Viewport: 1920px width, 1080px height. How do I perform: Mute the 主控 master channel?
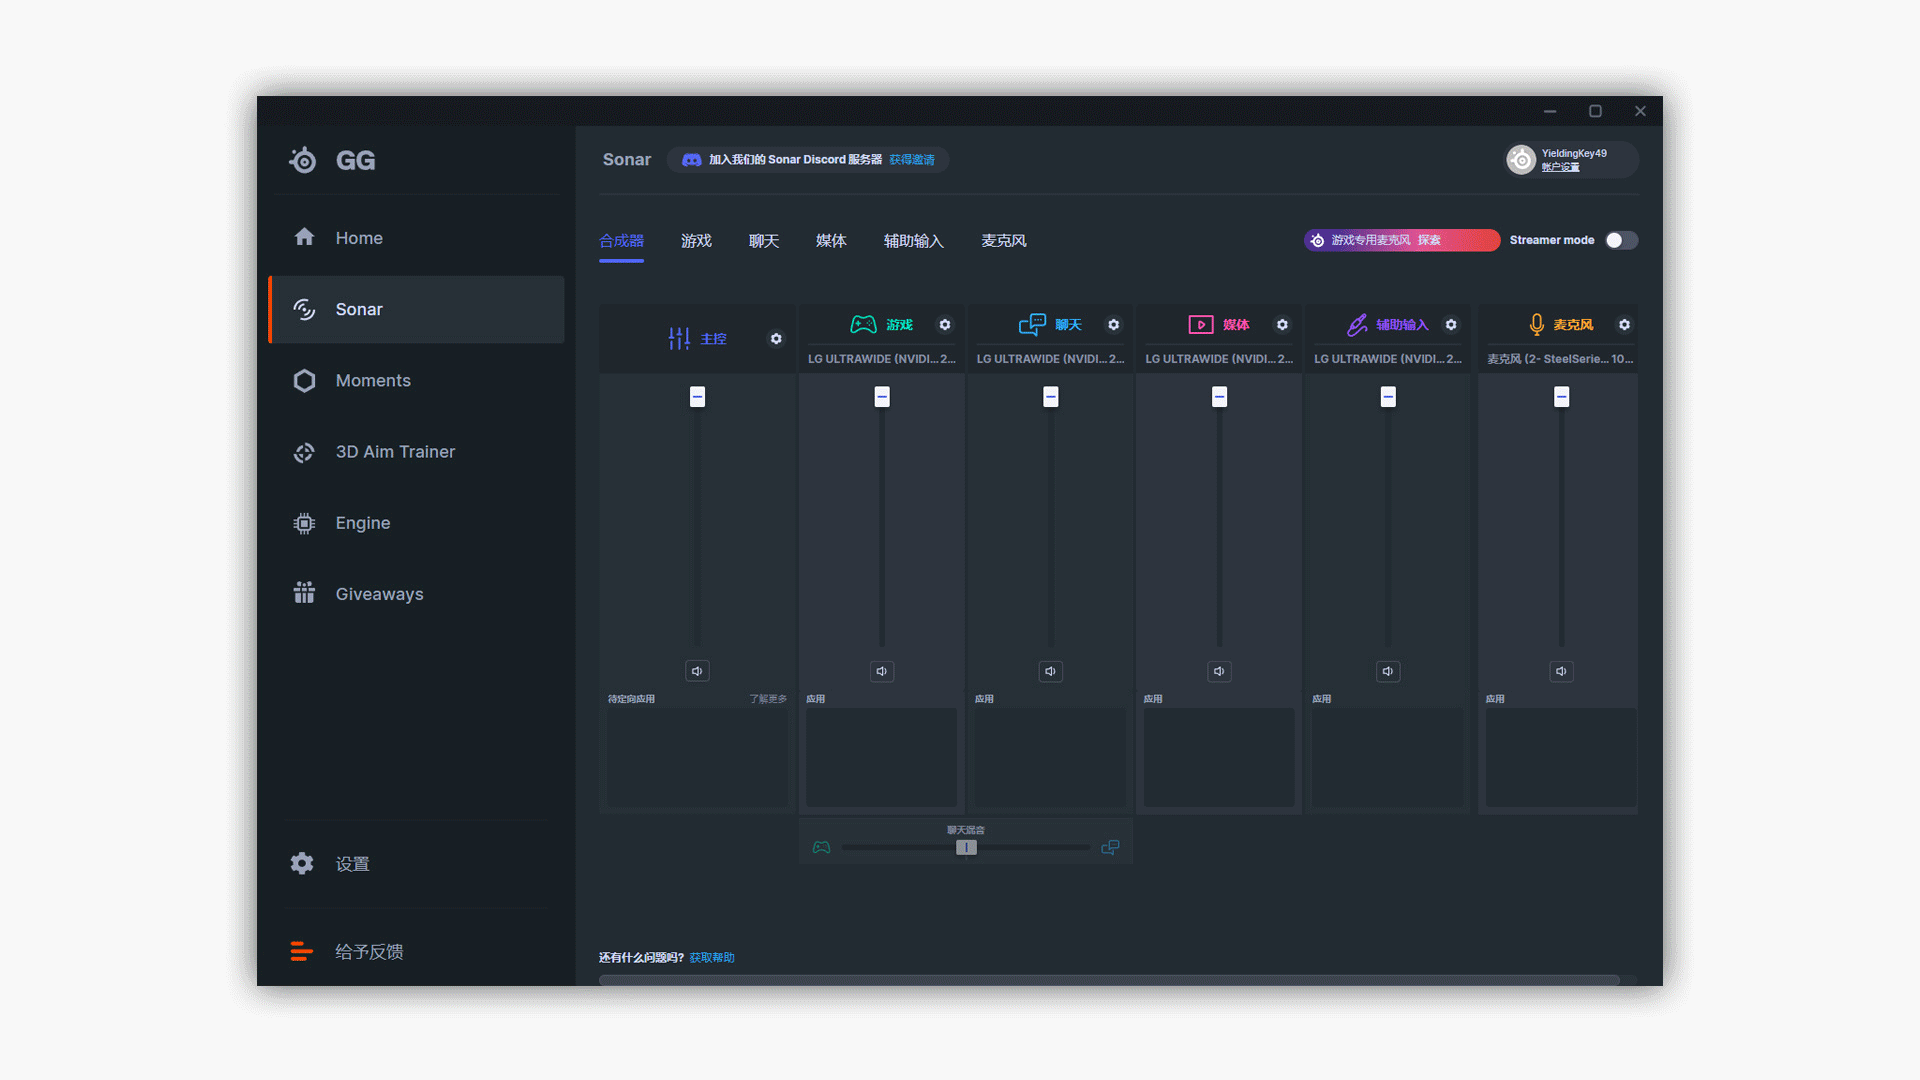[697, 671]
